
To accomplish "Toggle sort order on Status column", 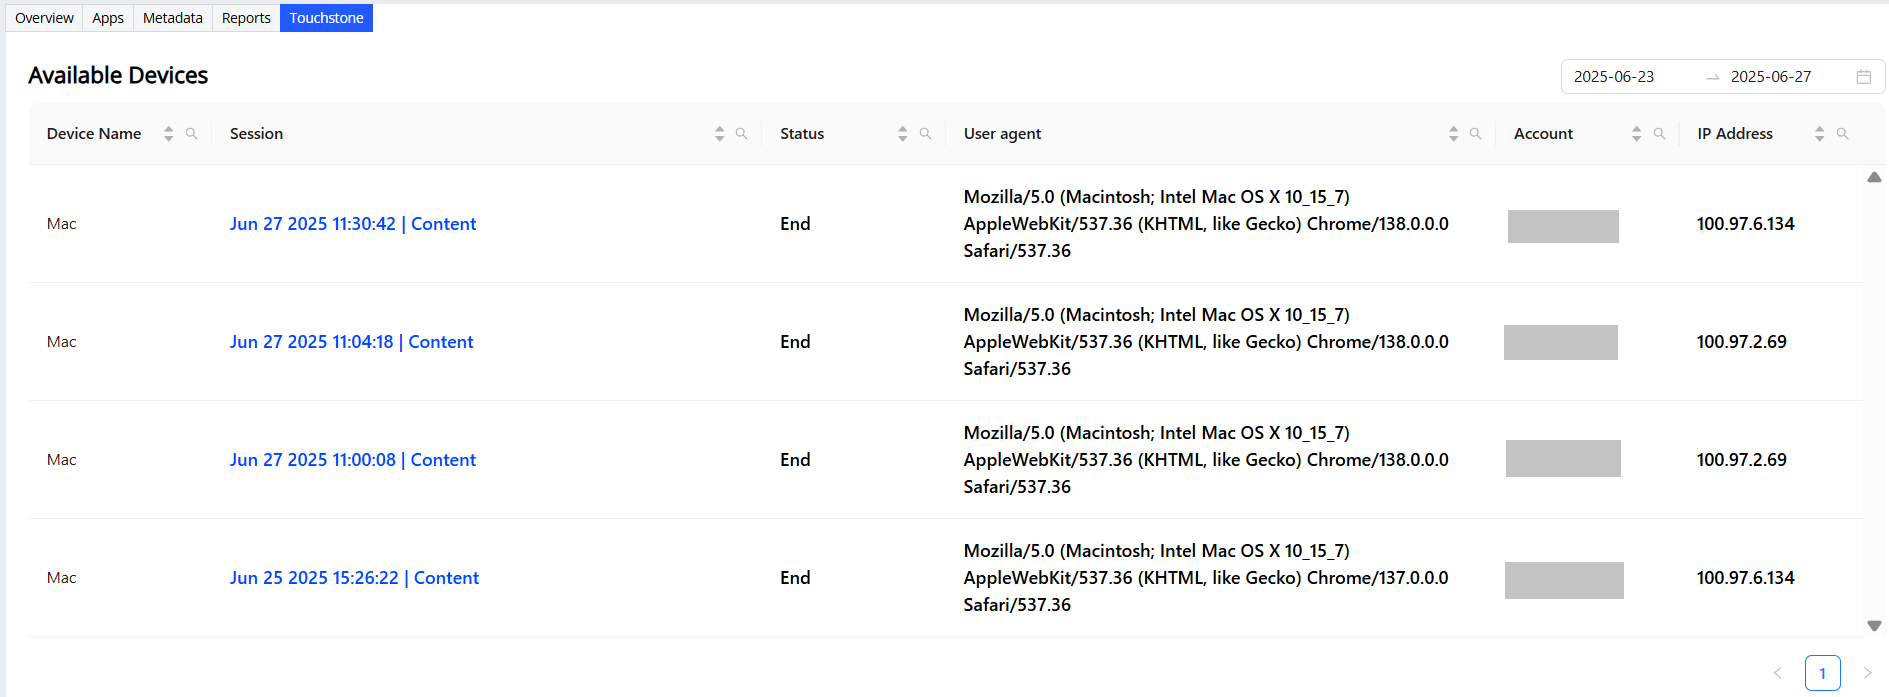I will 902,134.
